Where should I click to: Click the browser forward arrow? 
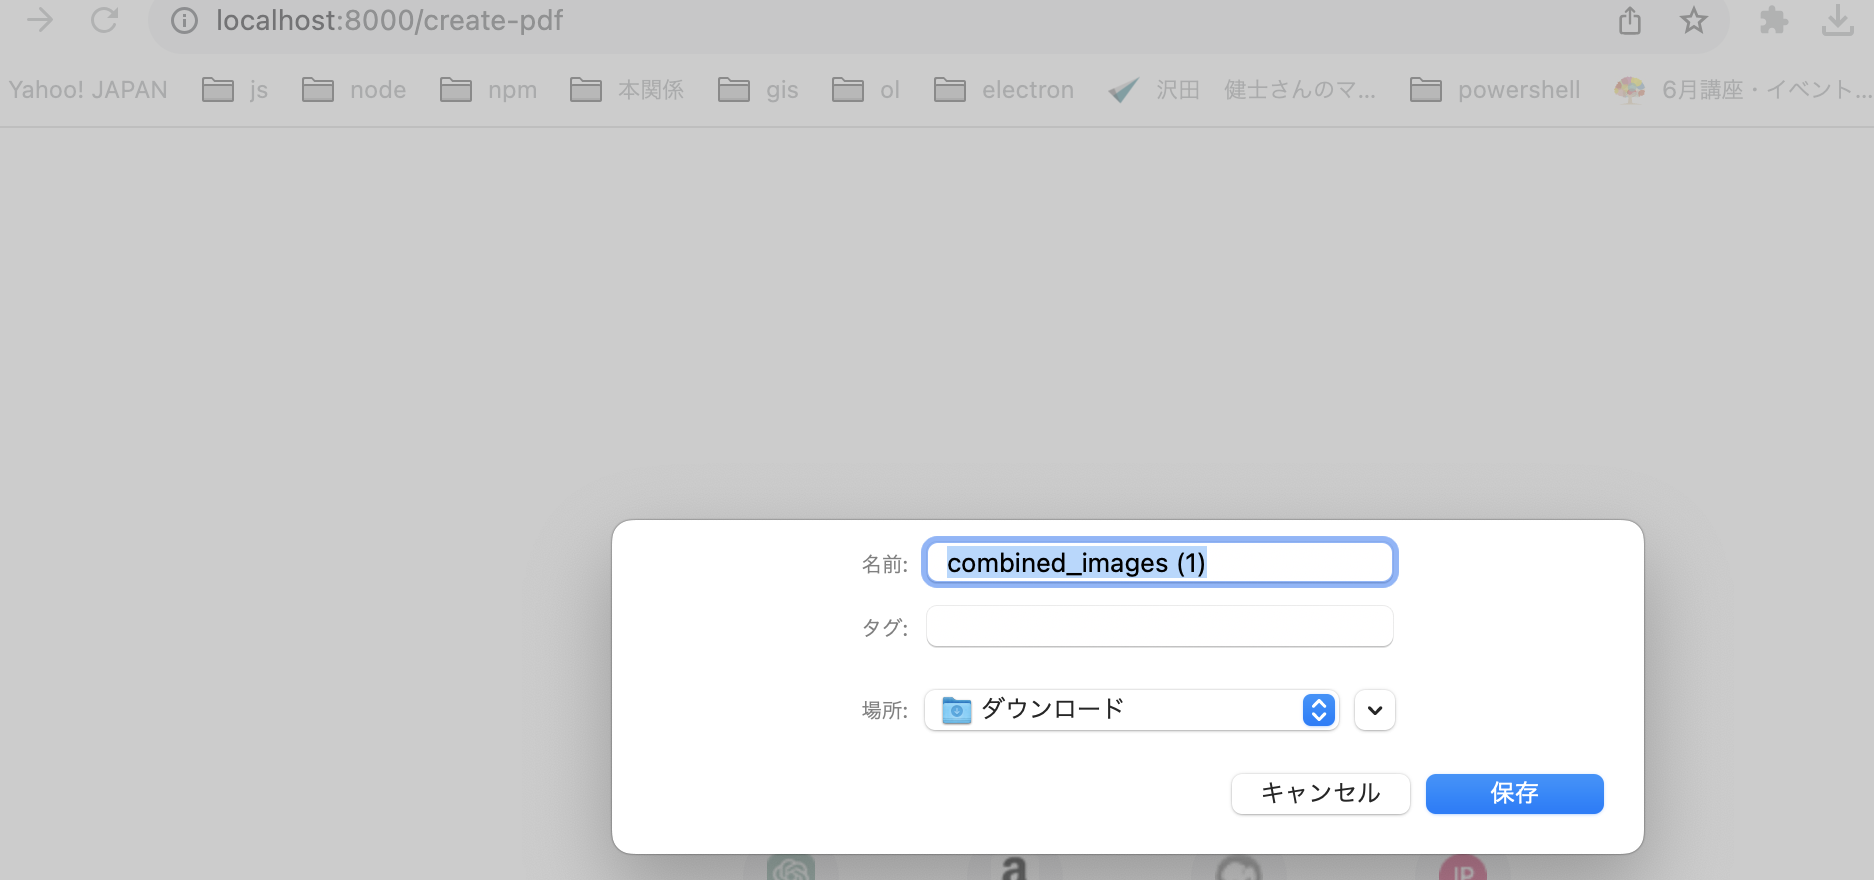click(40, 20)
